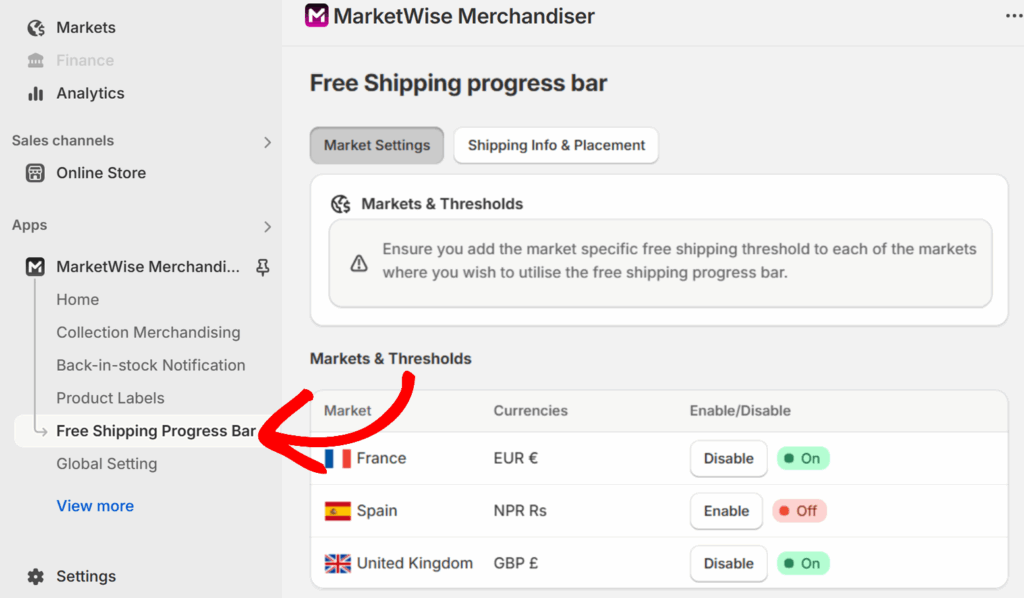Click View more to expand app links
This screenshot has height=598, width=1024.
95,506
